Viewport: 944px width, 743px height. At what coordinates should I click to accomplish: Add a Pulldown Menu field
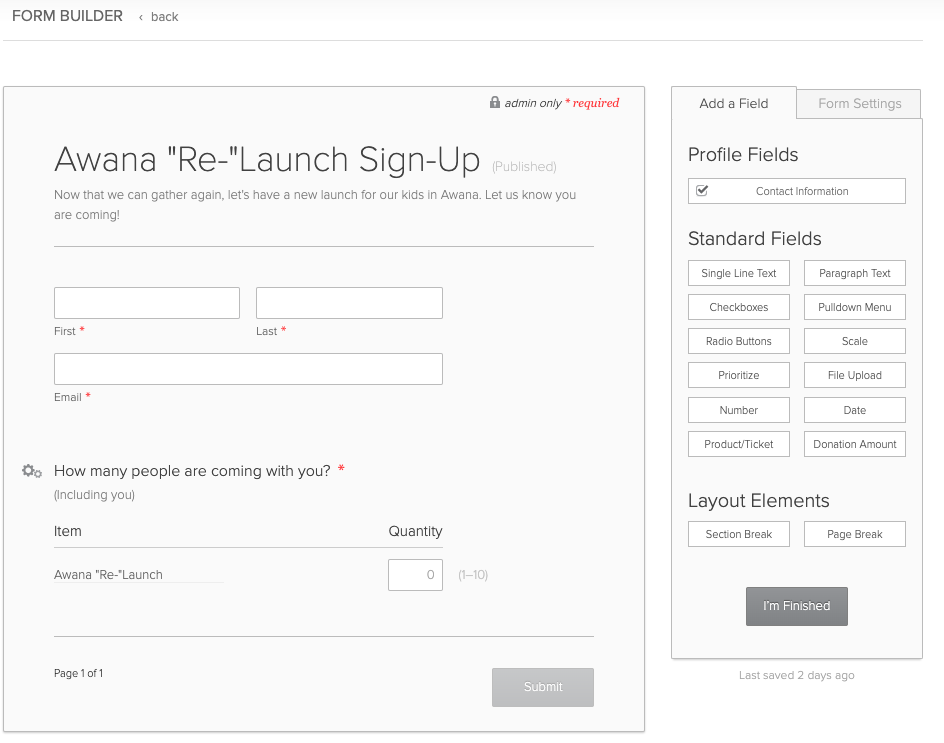(x=854, y=308)
